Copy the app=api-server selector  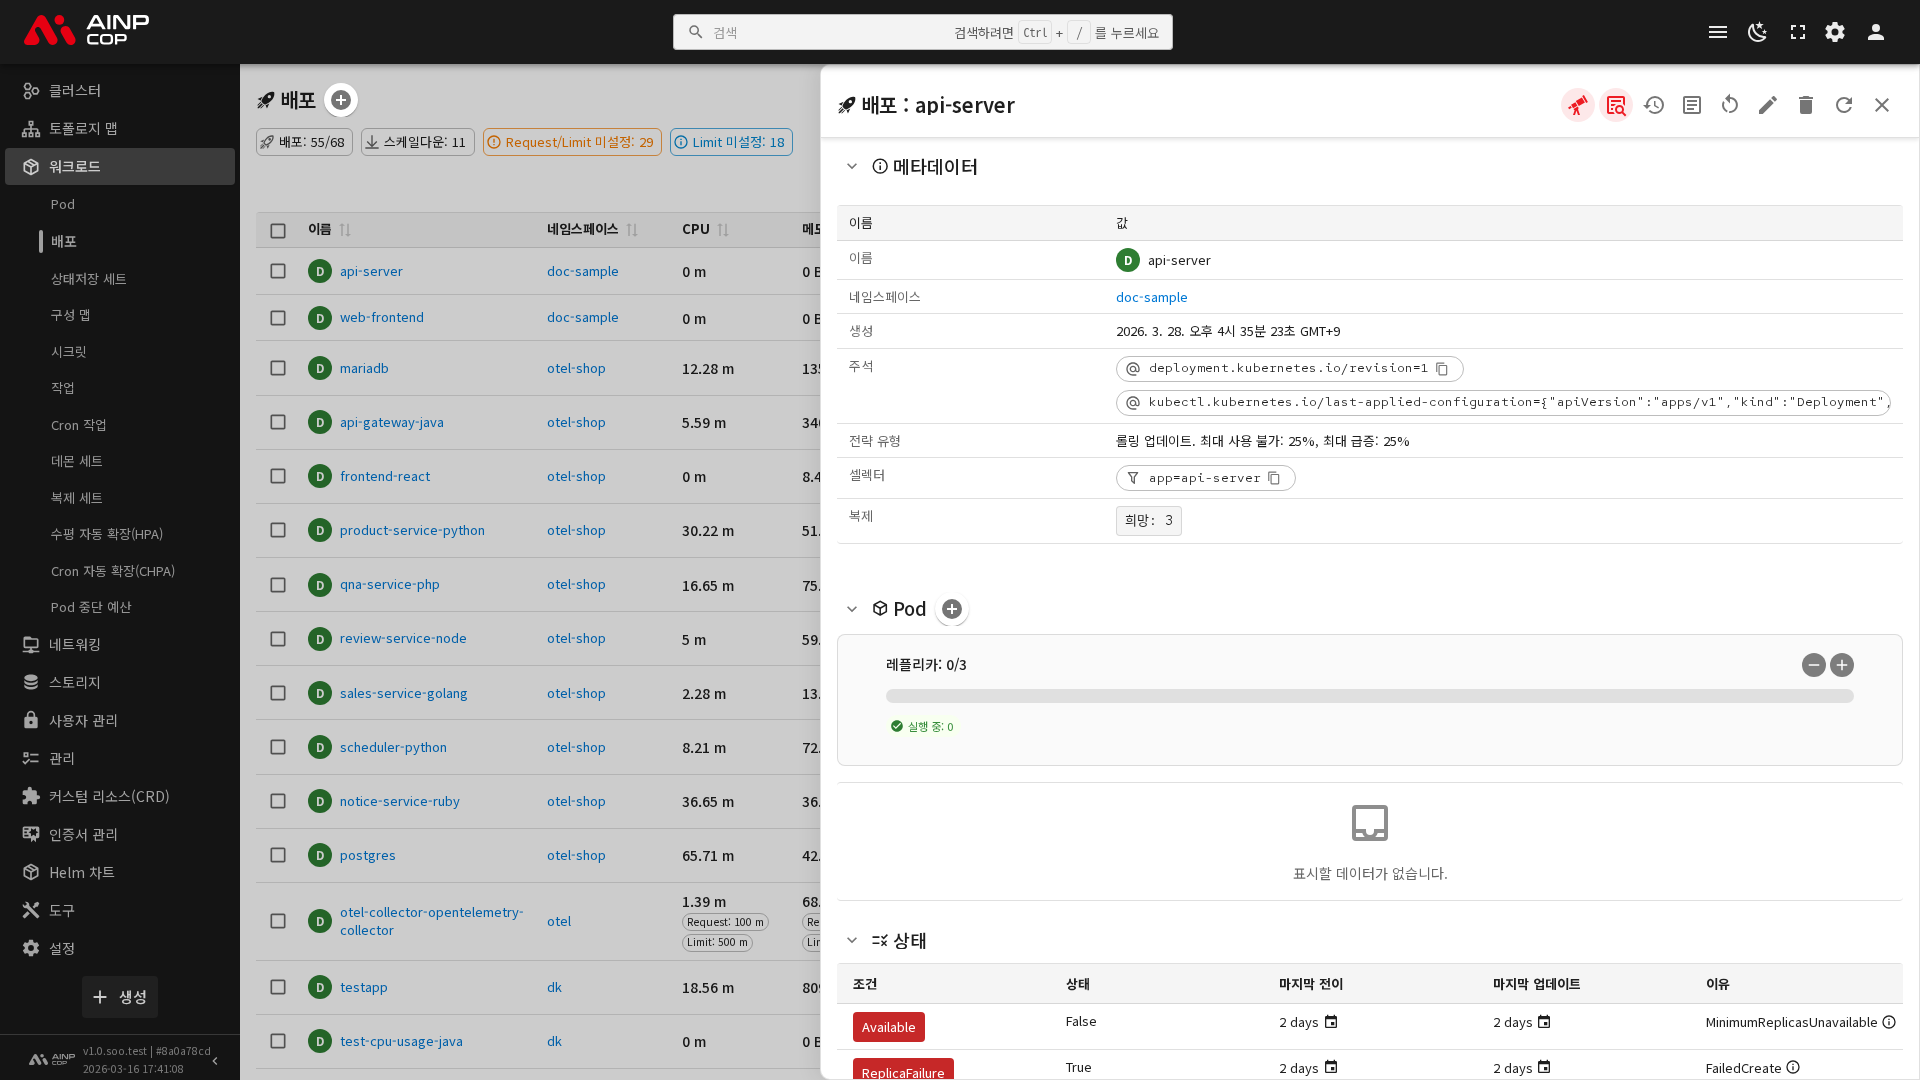coord(1274,478)
